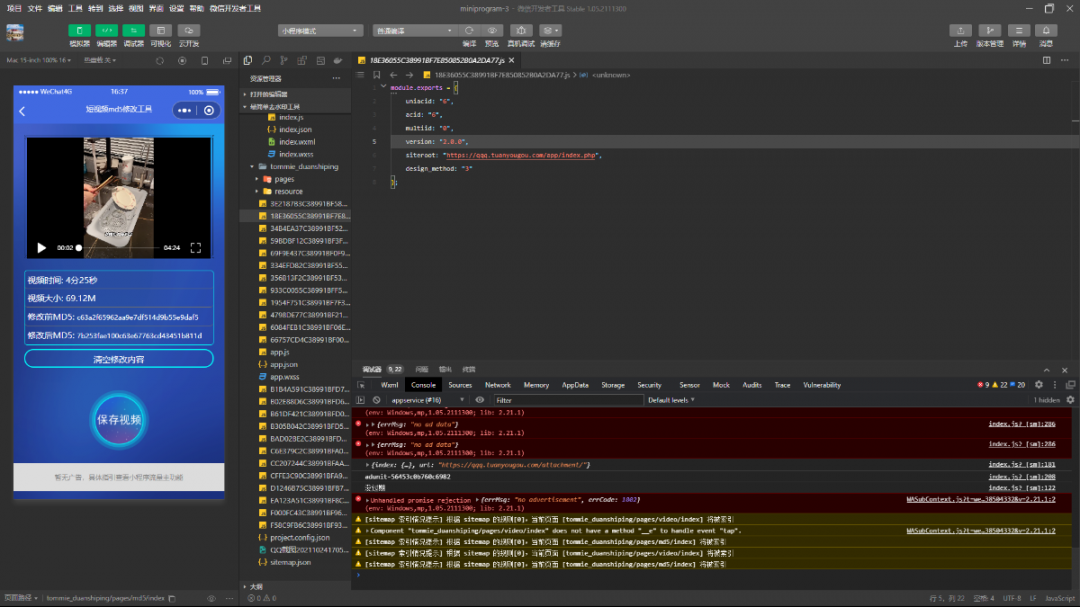
Task: Click the video fullscreen icon
Action: (196, 247)
